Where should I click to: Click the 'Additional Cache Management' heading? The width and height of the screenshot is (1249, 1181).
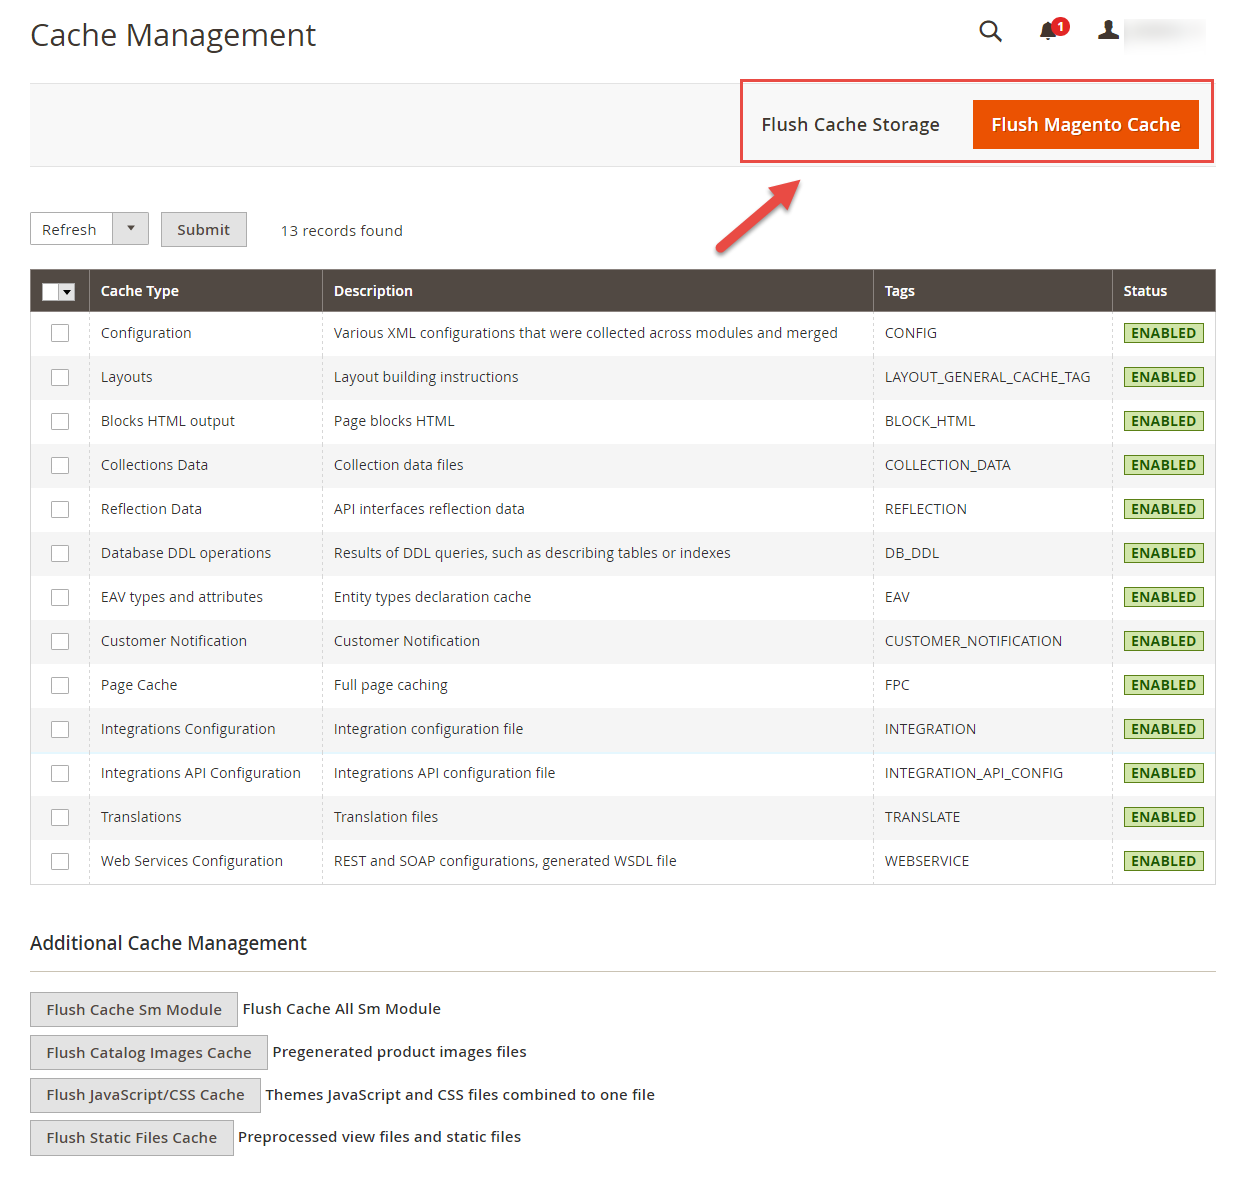tap(168, 943)
